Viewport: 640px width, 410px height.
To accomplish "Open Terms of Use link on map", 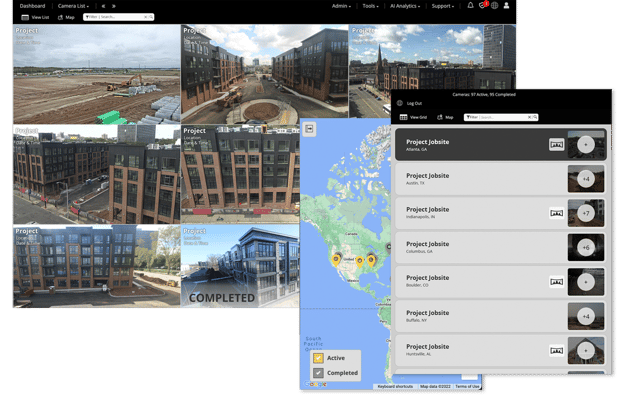I will click(x=467, y=386).
